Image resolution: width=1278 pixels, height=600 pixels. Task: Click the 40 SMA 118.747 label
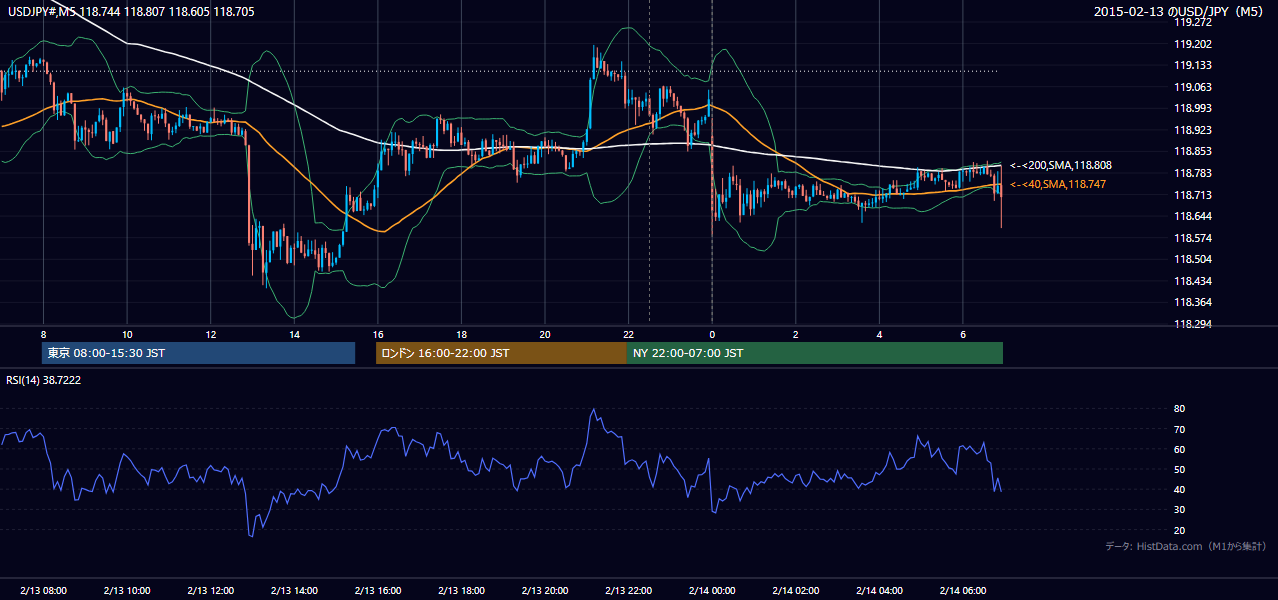click(1058, 184)
